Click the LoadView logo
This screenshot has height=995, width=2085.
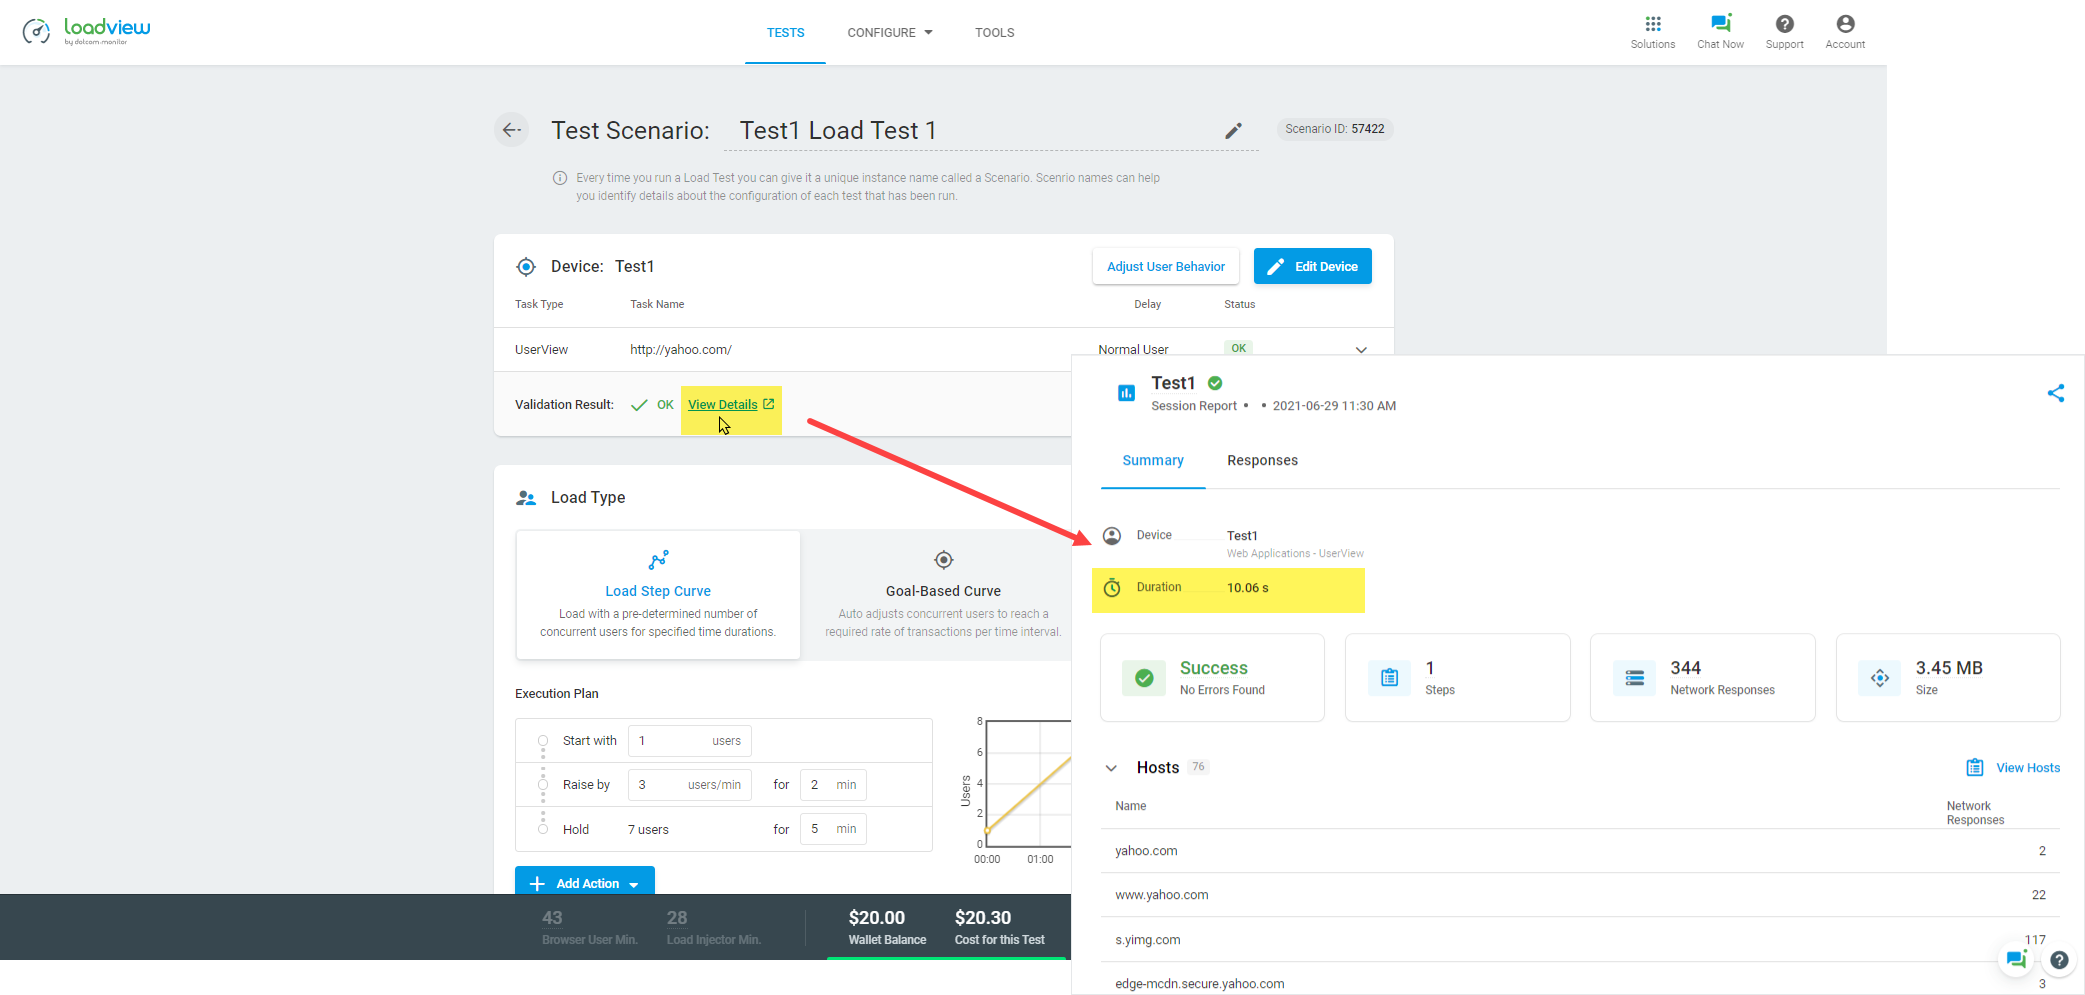tap(87, 31)
